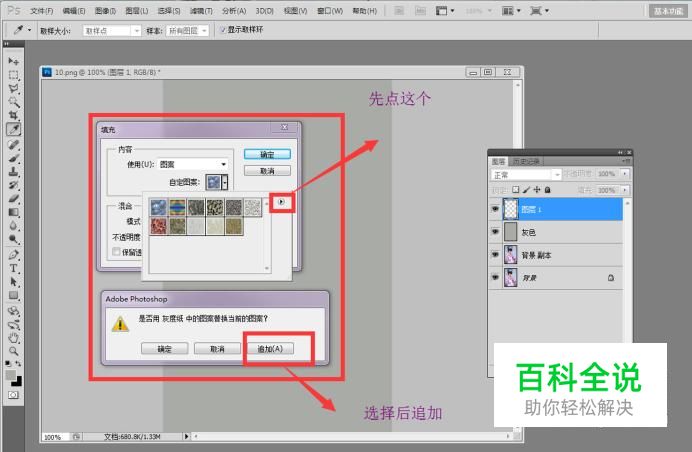
Task: Select the Rectangle shape tool
Action: tap(14, 295)
